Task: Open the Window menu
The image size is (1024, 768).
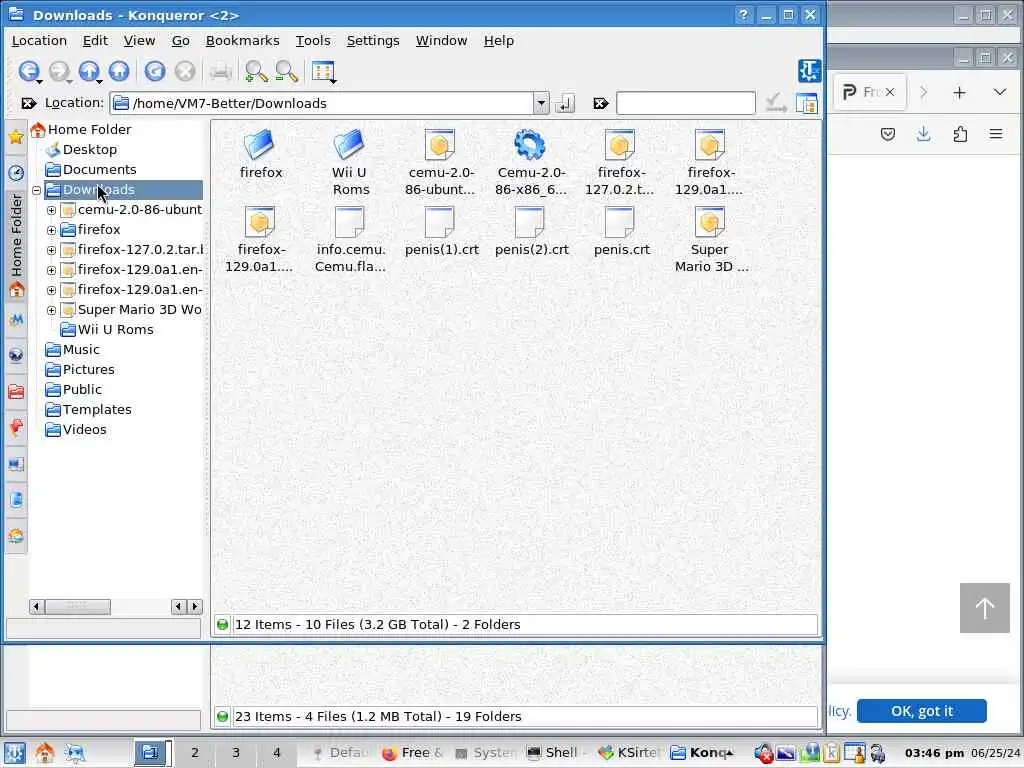Action: pyautogui.click(x=441, y=40)
